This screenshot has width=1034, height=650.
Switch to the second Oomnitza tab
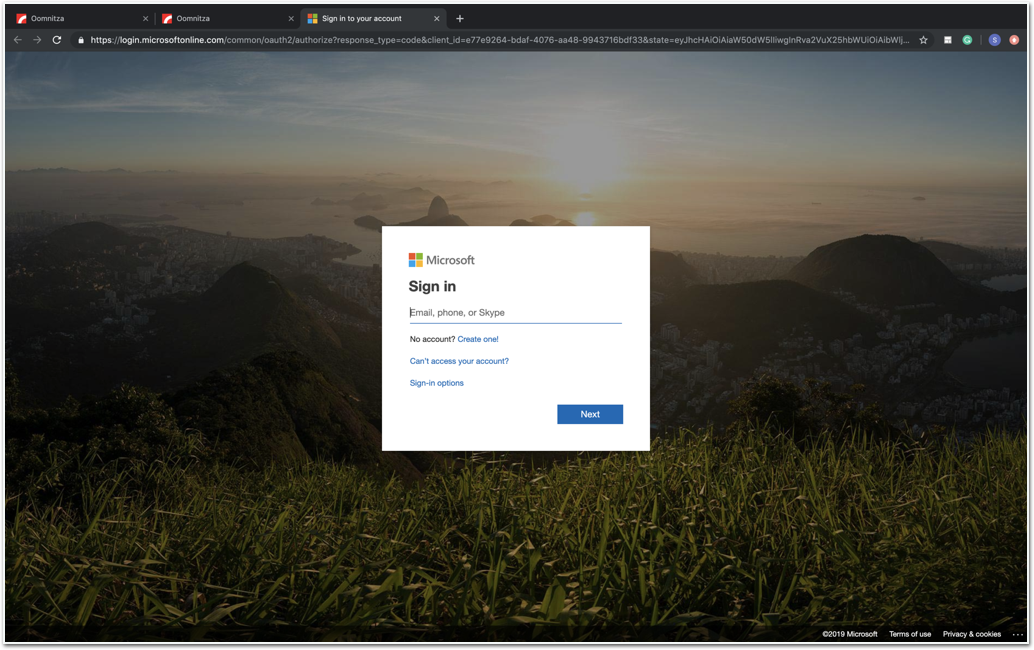coord(225,18)
